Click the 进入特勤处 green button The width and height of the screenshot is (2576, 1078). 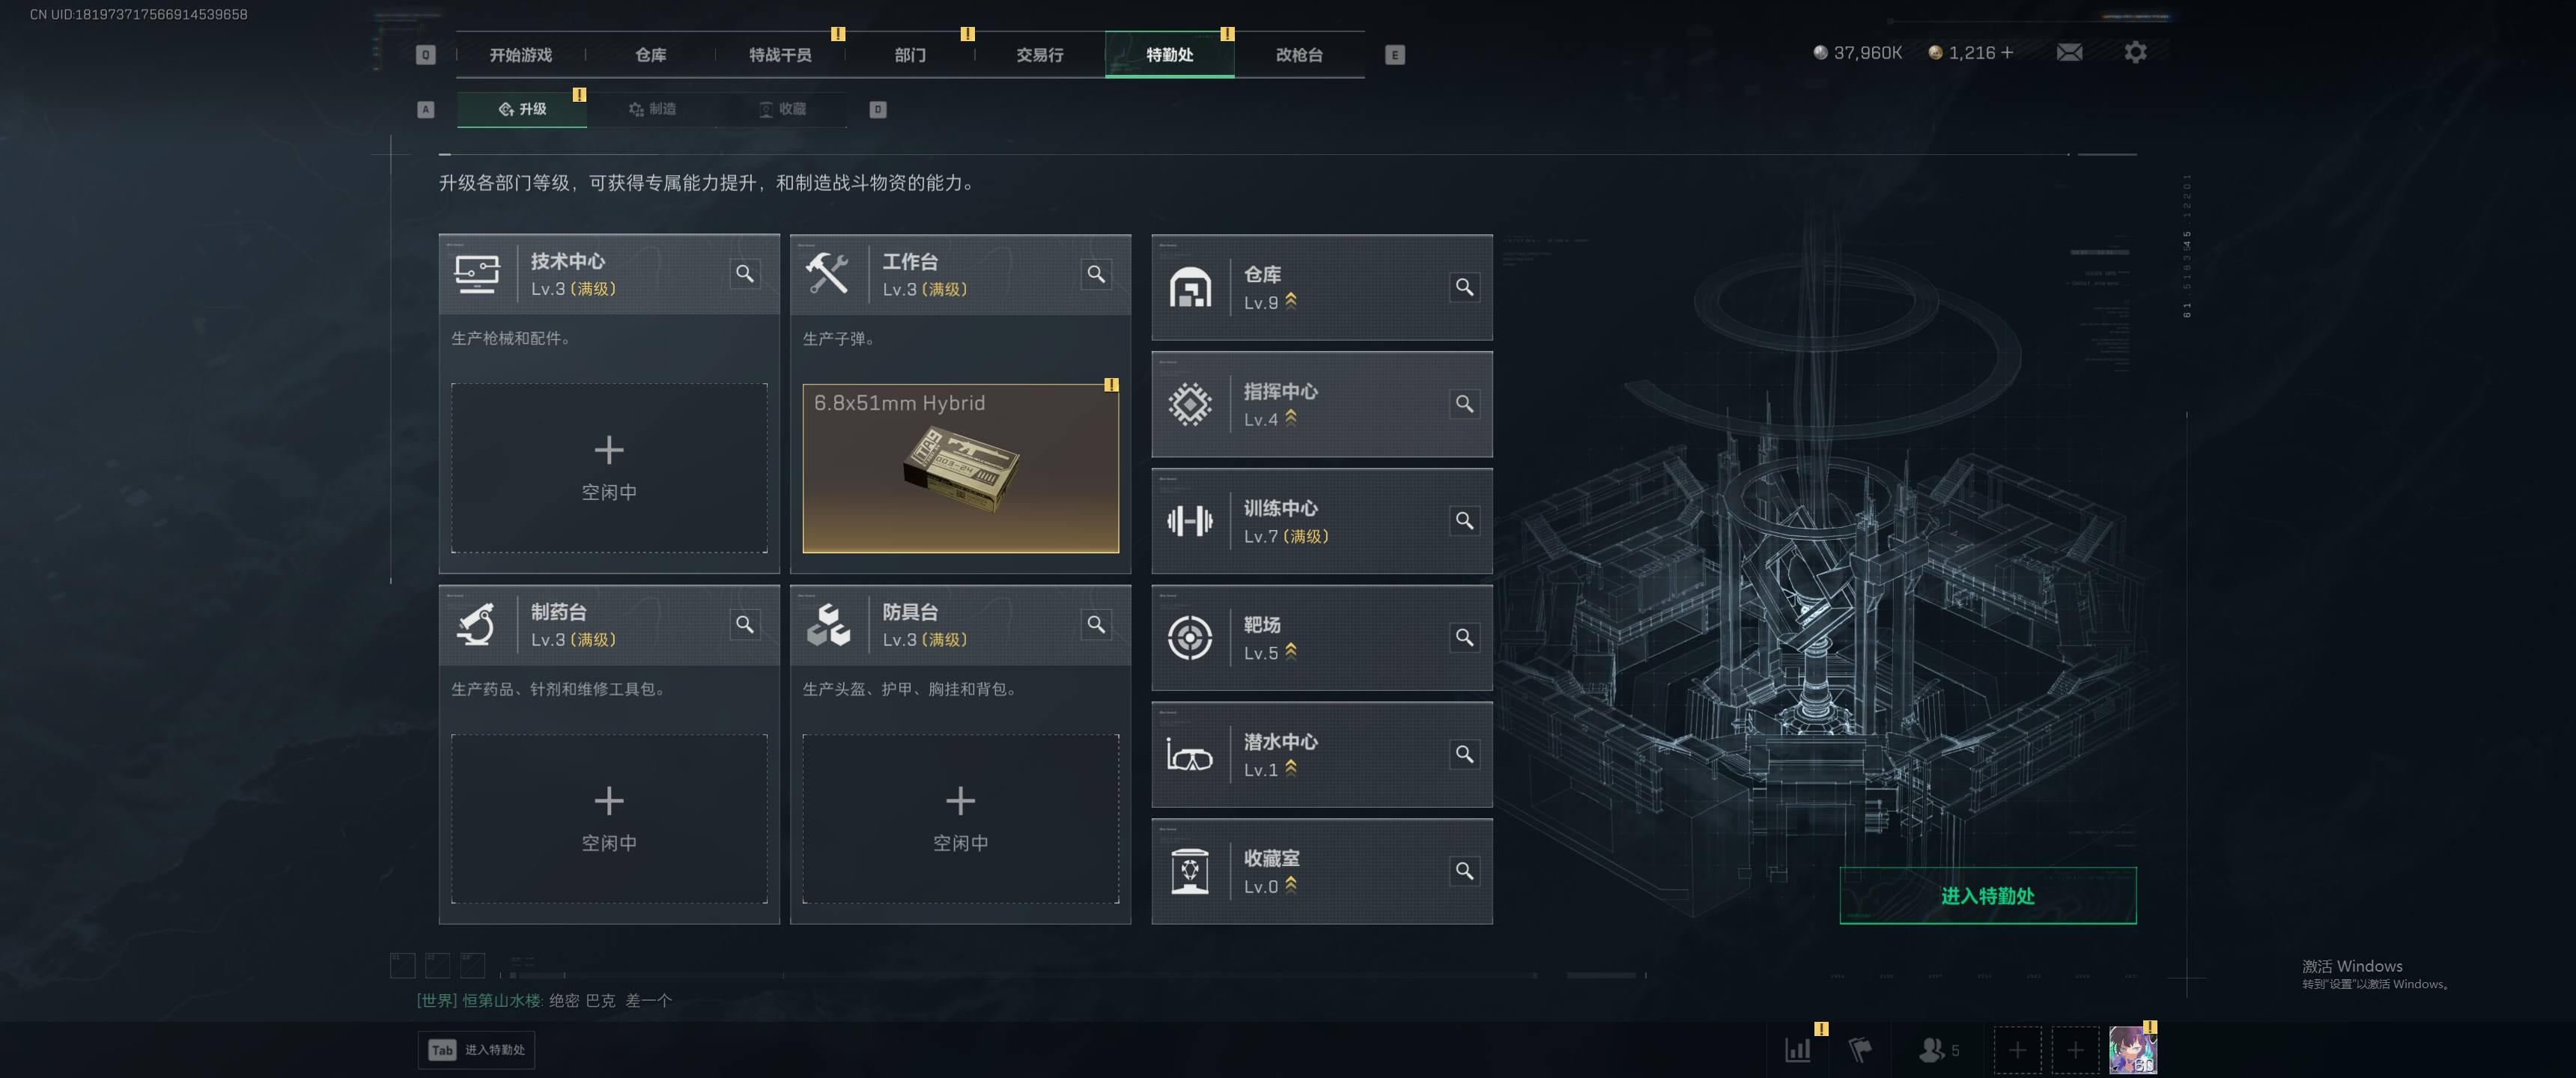point(1988,896)
